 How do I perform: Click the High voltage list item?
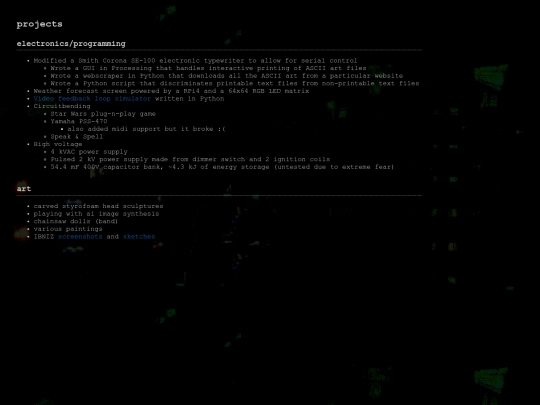58,144
